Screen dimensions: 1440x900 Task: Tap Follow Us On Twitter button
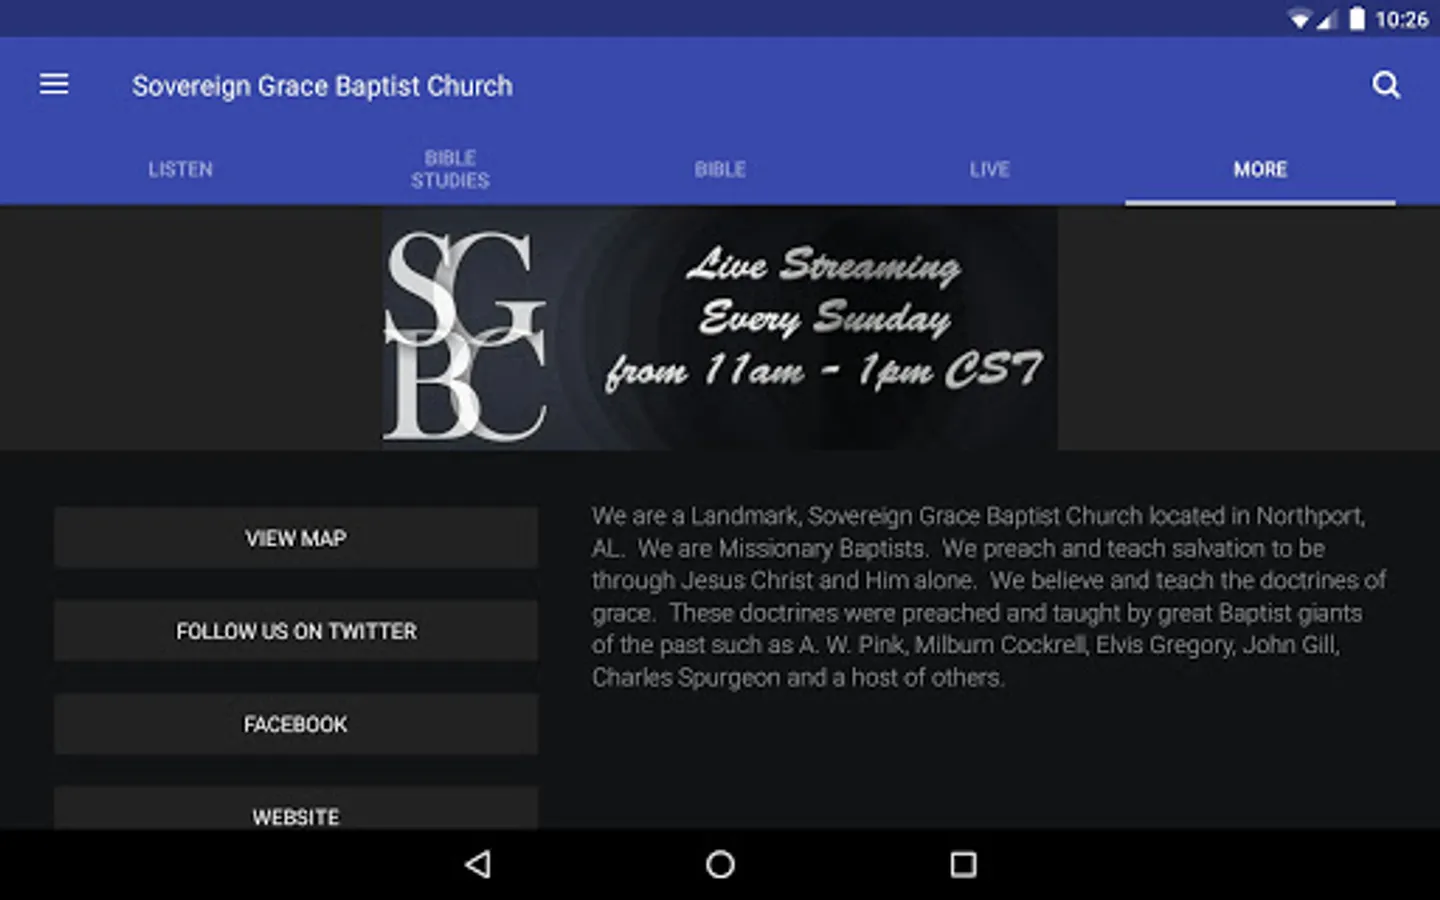pos(296,631)
